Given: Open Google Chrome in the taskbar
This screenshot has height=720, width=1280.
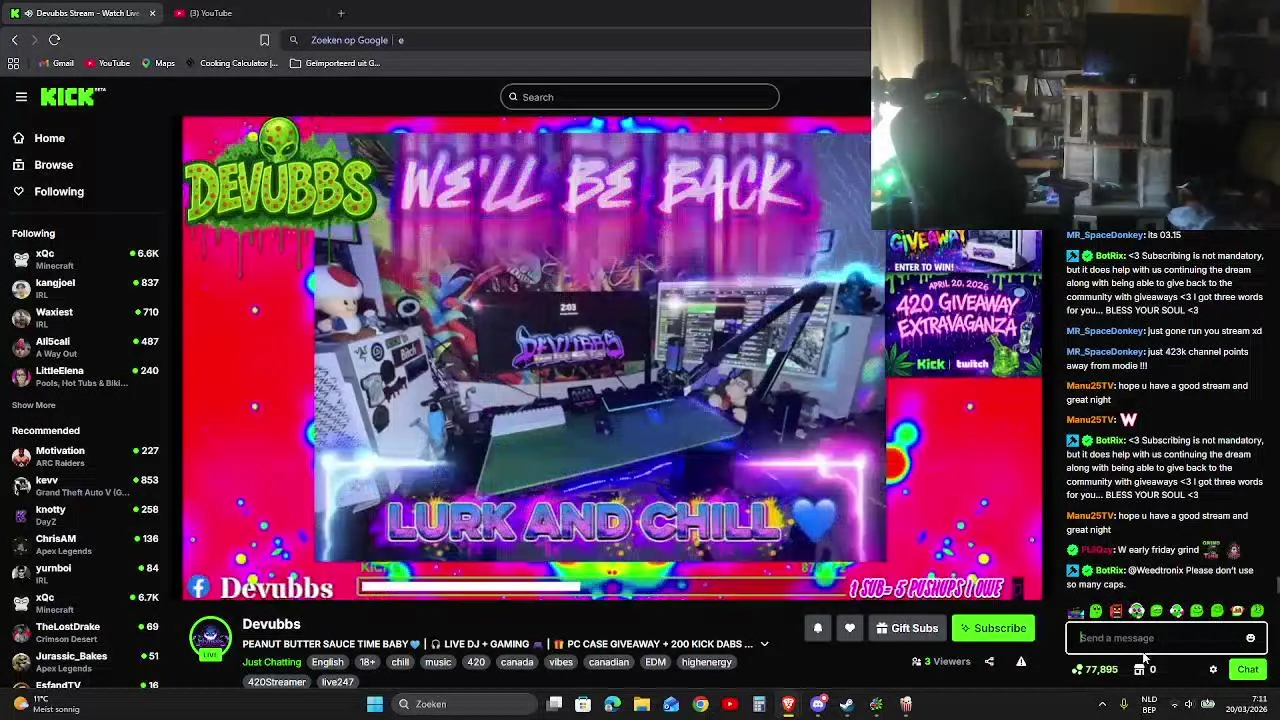Looking at the screenshot, I should pyautogui.click(x=700, y=704).
